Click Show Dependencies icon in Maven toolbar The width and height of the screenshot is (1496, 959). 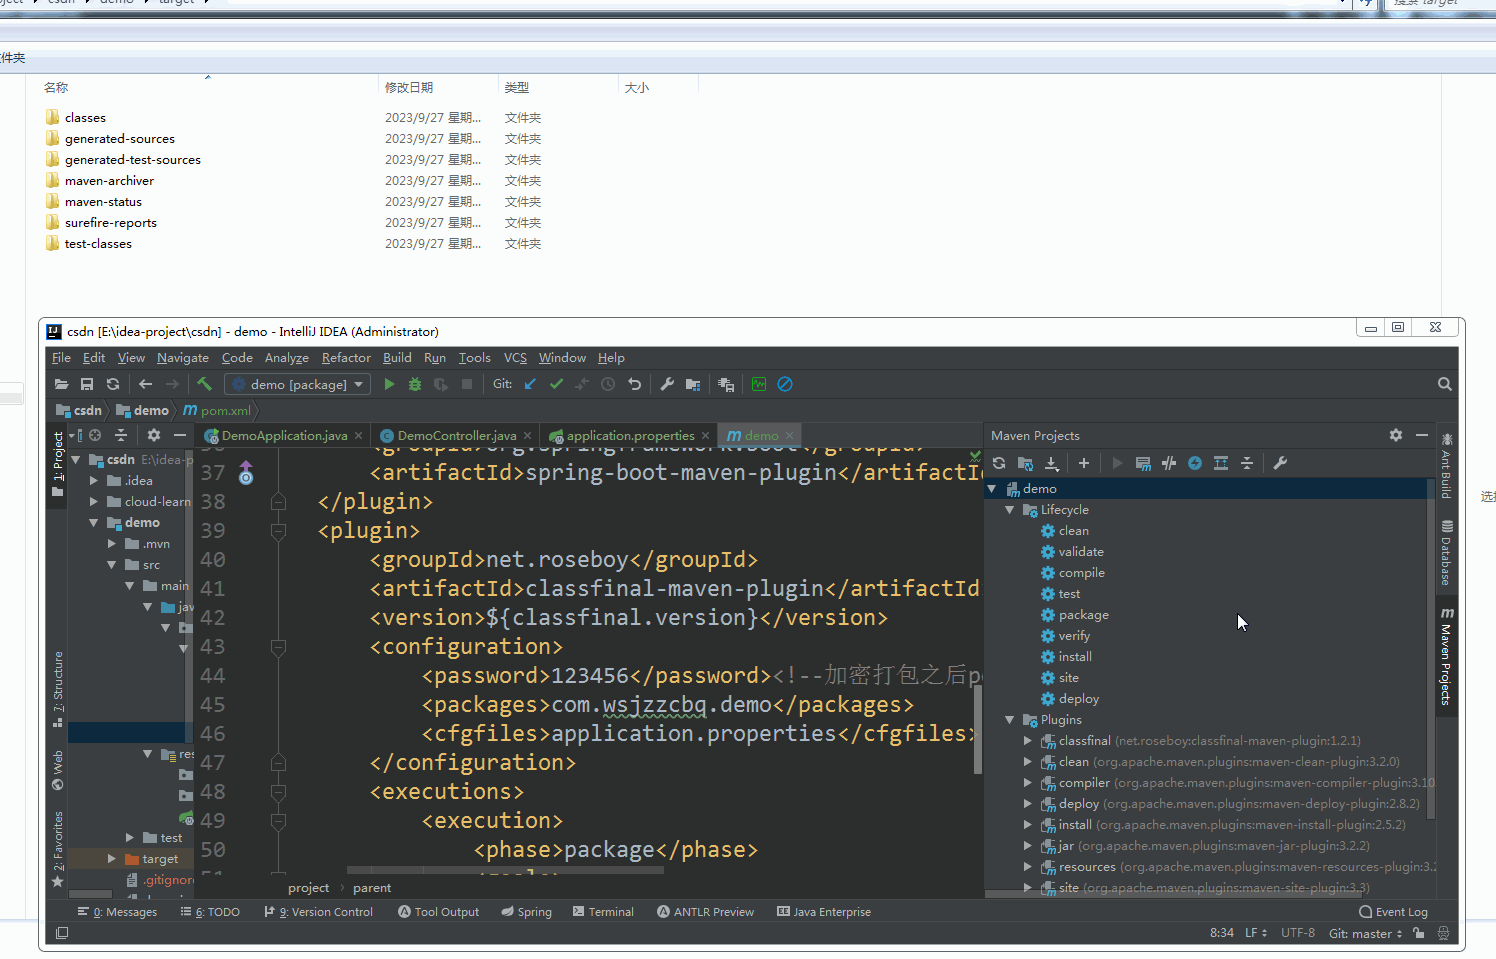pos(1221,463)
